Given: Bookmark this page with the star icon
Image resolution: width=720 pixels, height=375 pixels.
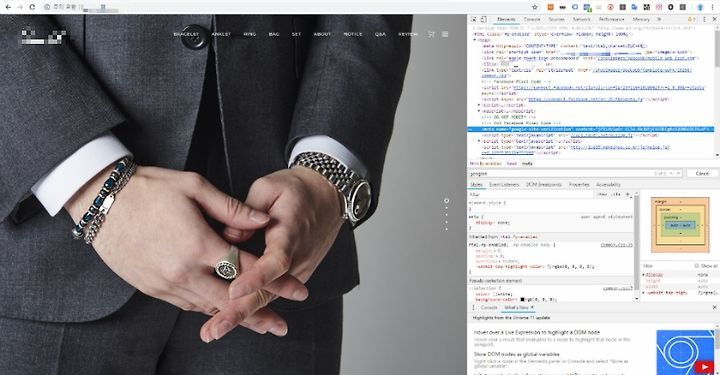Looking at the screenshot, I should click(534, 7).
